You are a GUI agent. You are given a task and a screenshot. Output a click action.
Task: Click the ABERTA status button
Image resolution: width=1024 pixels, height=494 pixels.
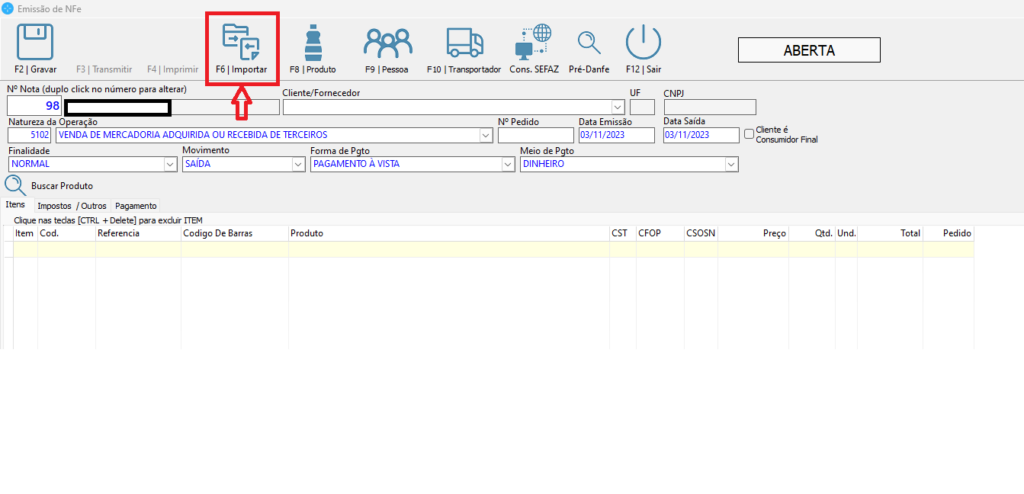coord(808,50)
